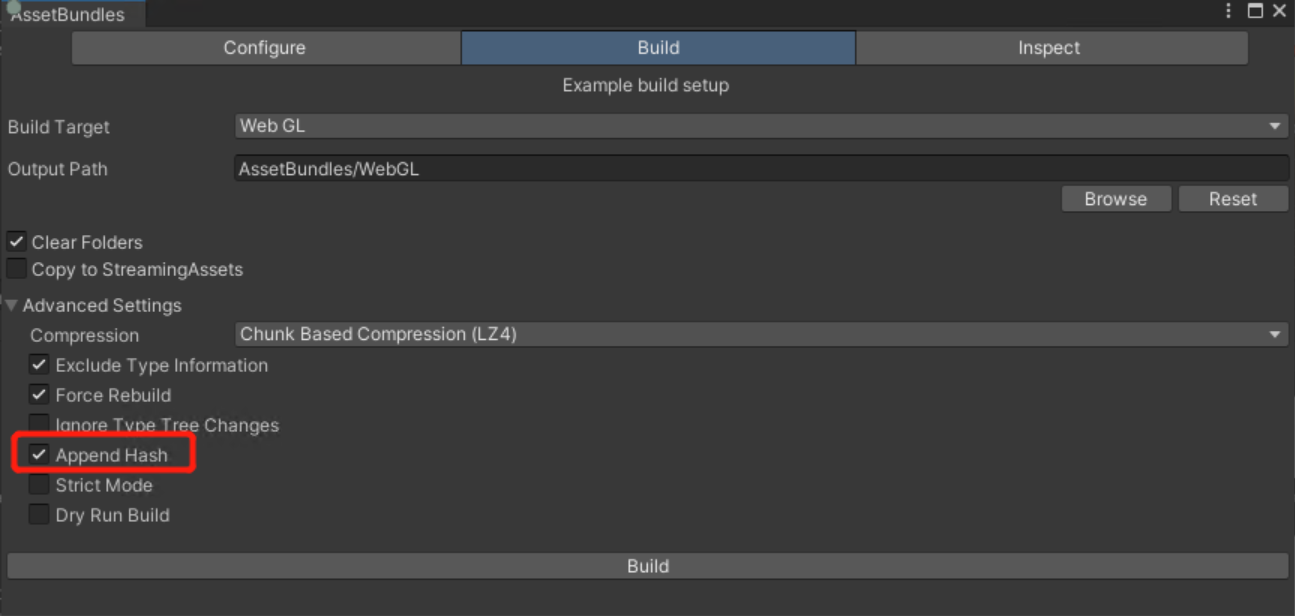
Task: Open the Build Target dropdown
Action: coord(760,127)
